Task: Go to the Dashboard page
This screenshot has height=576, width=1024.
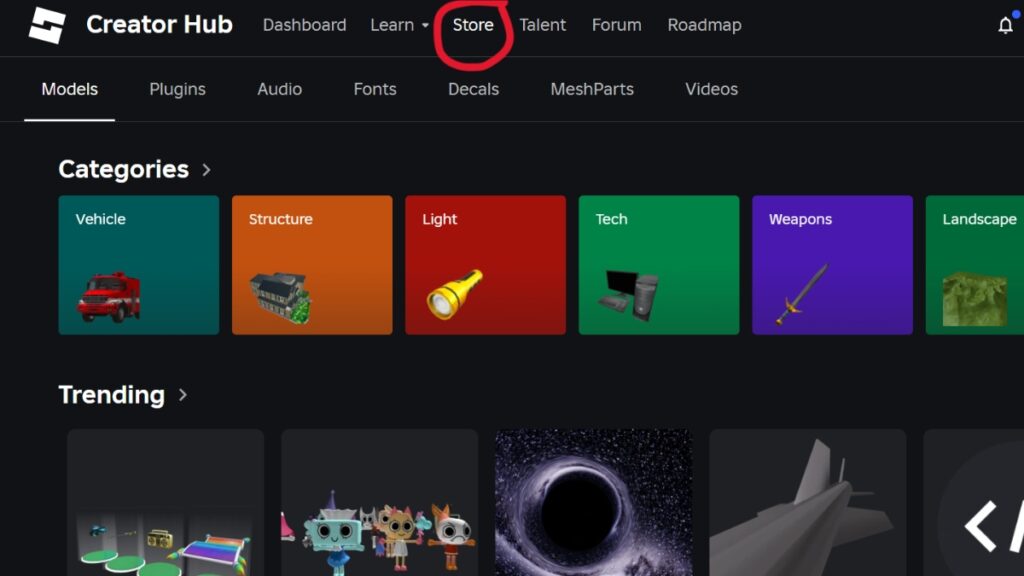Action: point(304,25)
